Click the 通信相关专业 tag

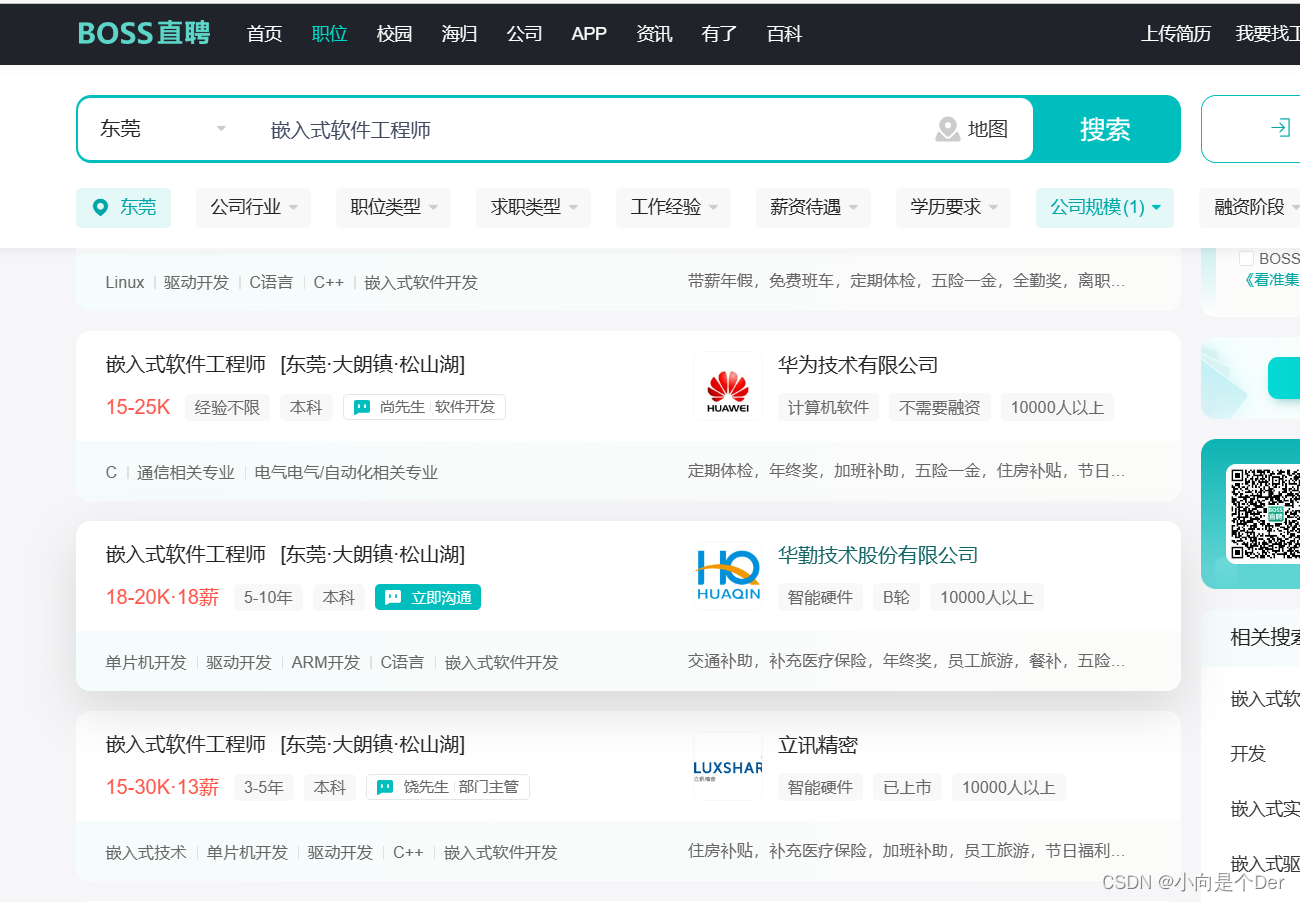(x=186, y=472)
